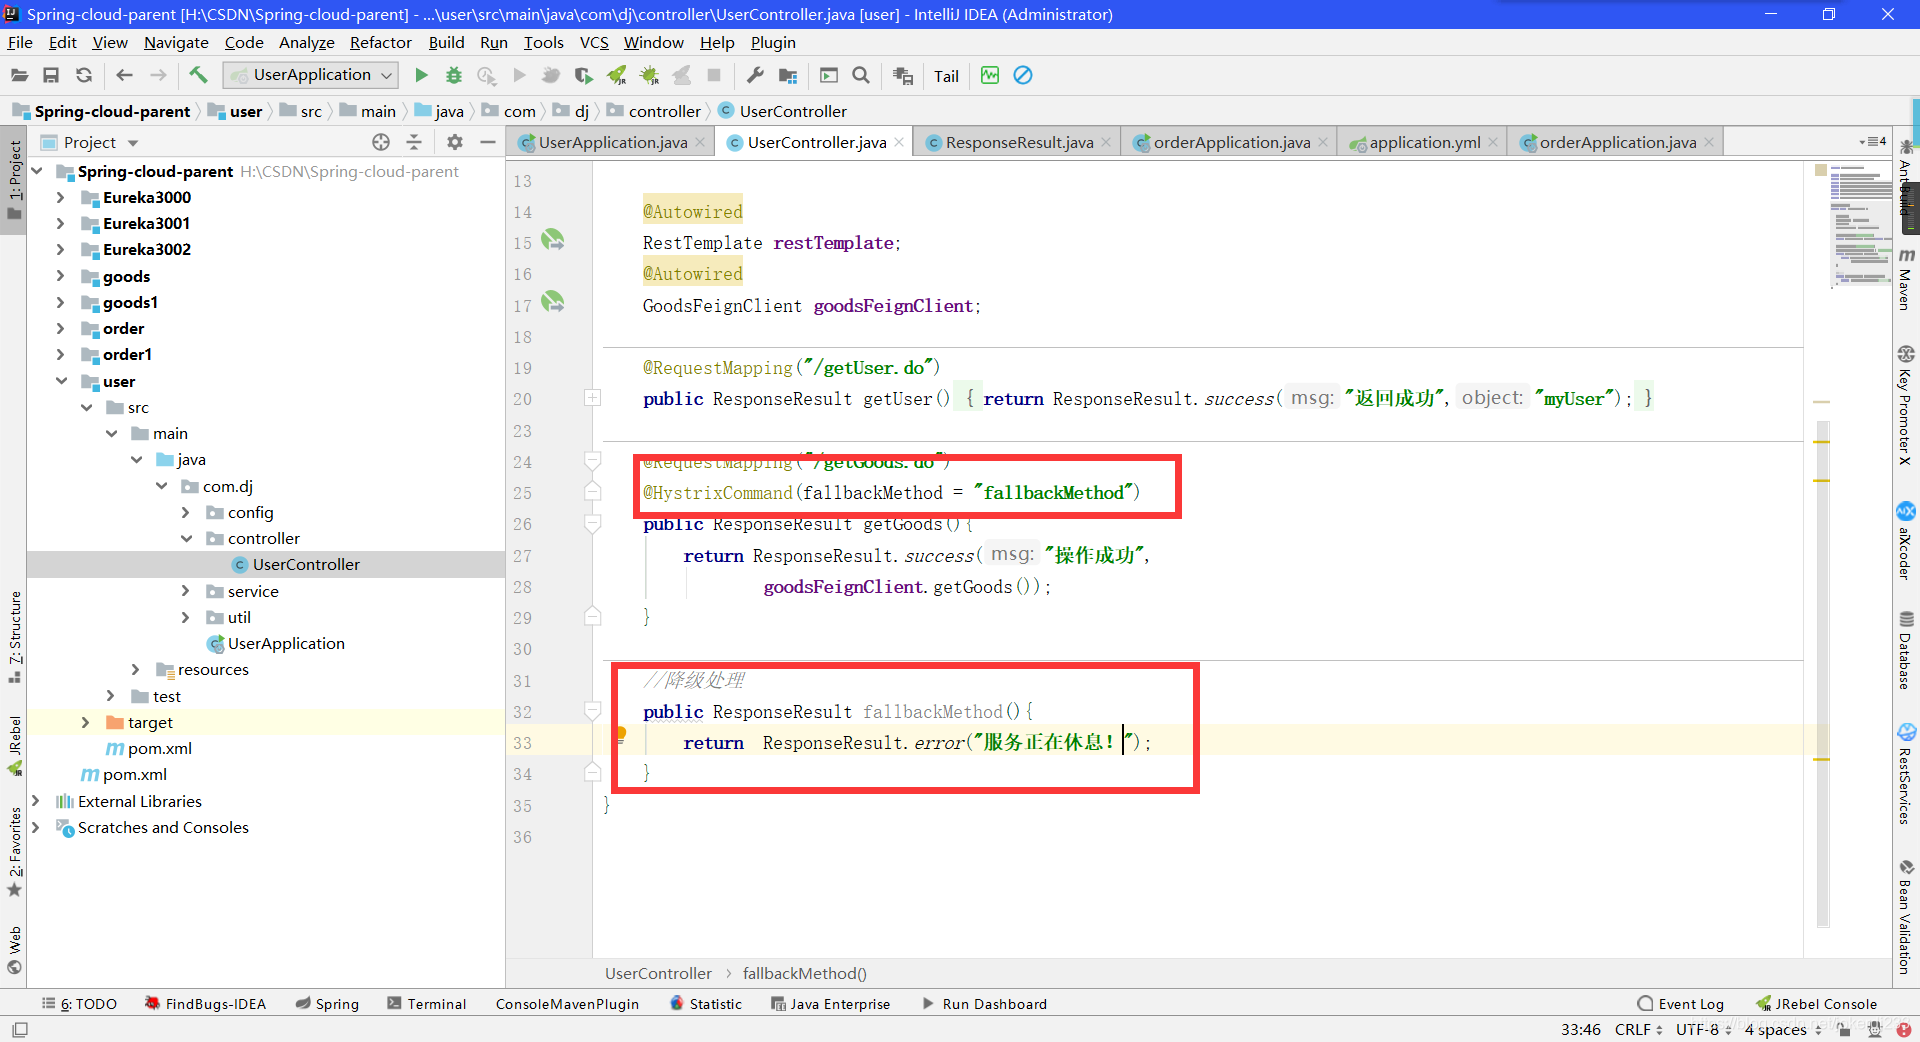
Task: Start debugging with the green bug icon
Action: [x=454, y=75]
